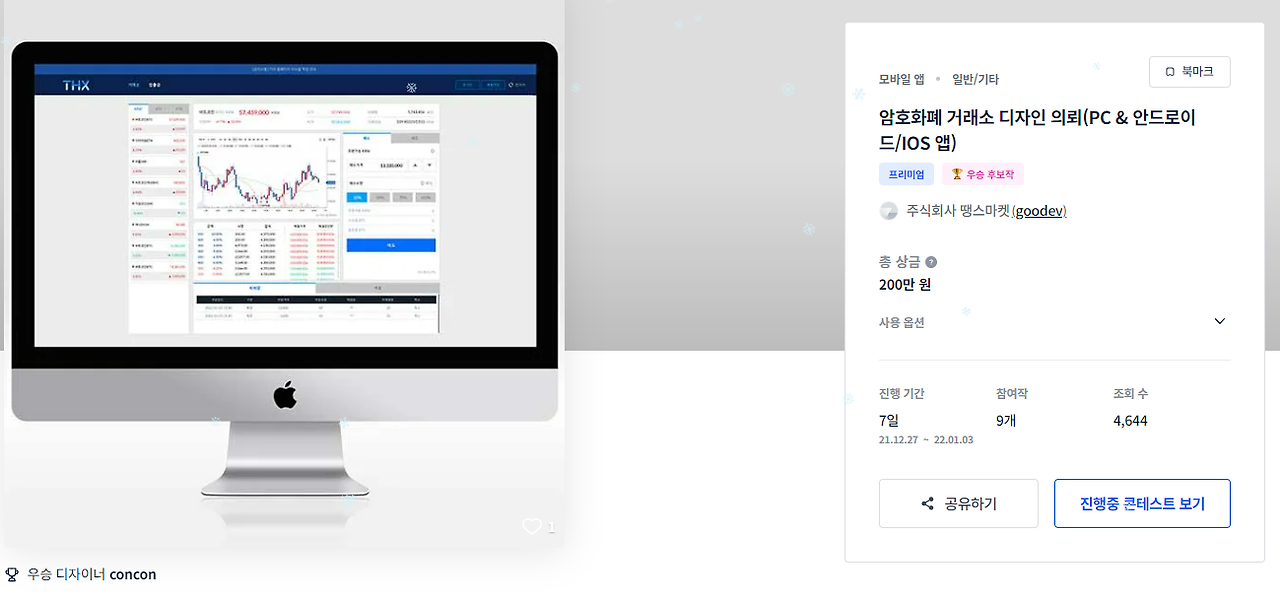Viewport: 1280px width, 602px height.
Task: Expand the 사용 옵션 chevron arrow
Action: point(1219,321)
